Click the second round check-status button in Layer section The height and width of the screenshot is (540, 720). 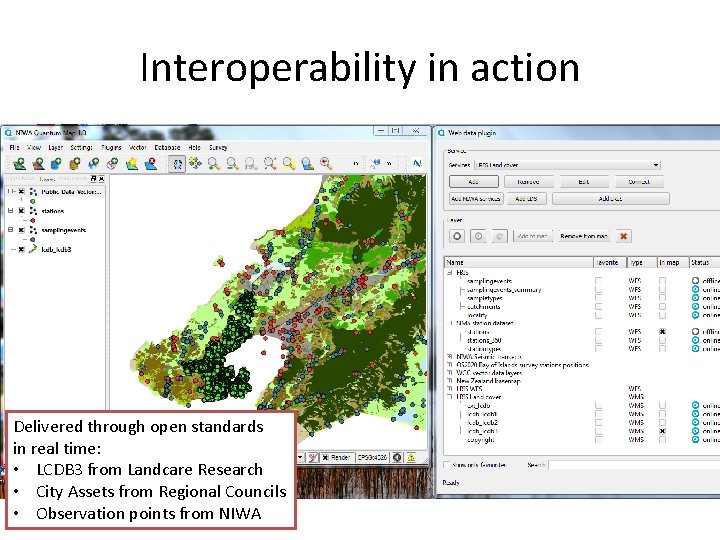tap(478, 236)
